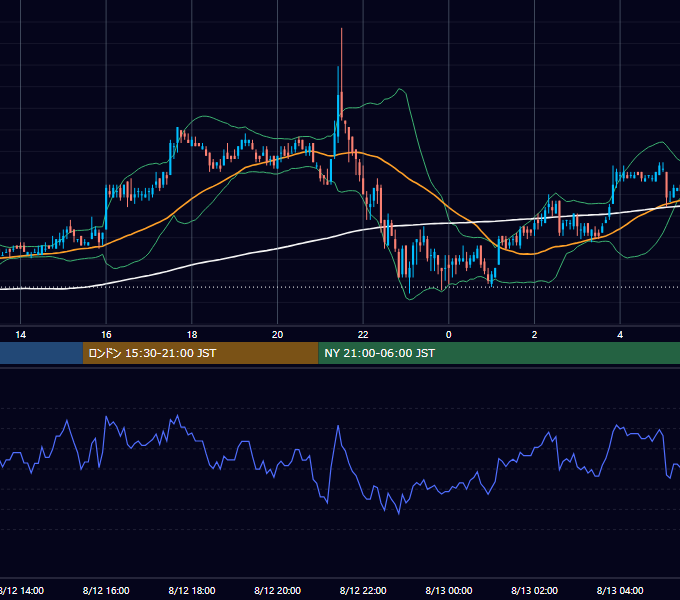Click the 8/12 20:00 time label
The height and width of the screenshot is (600, 680).
278,590
